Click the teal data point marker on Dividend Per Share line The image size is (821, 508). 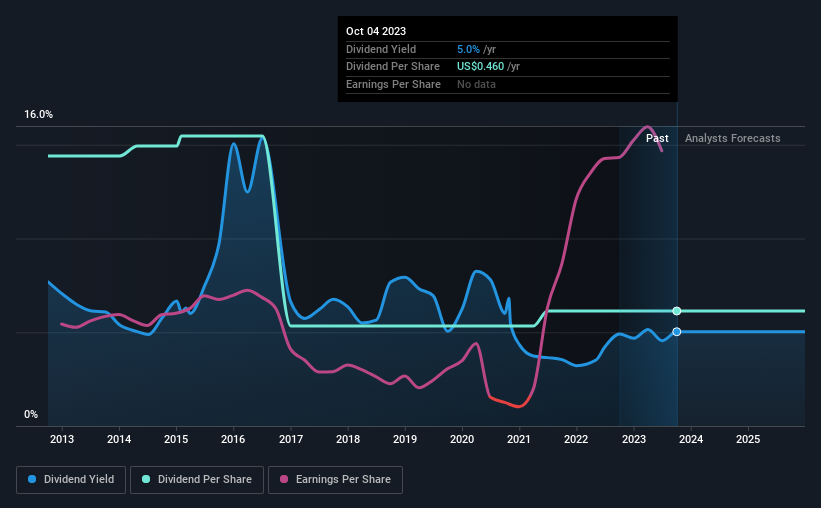coord(676,311)
